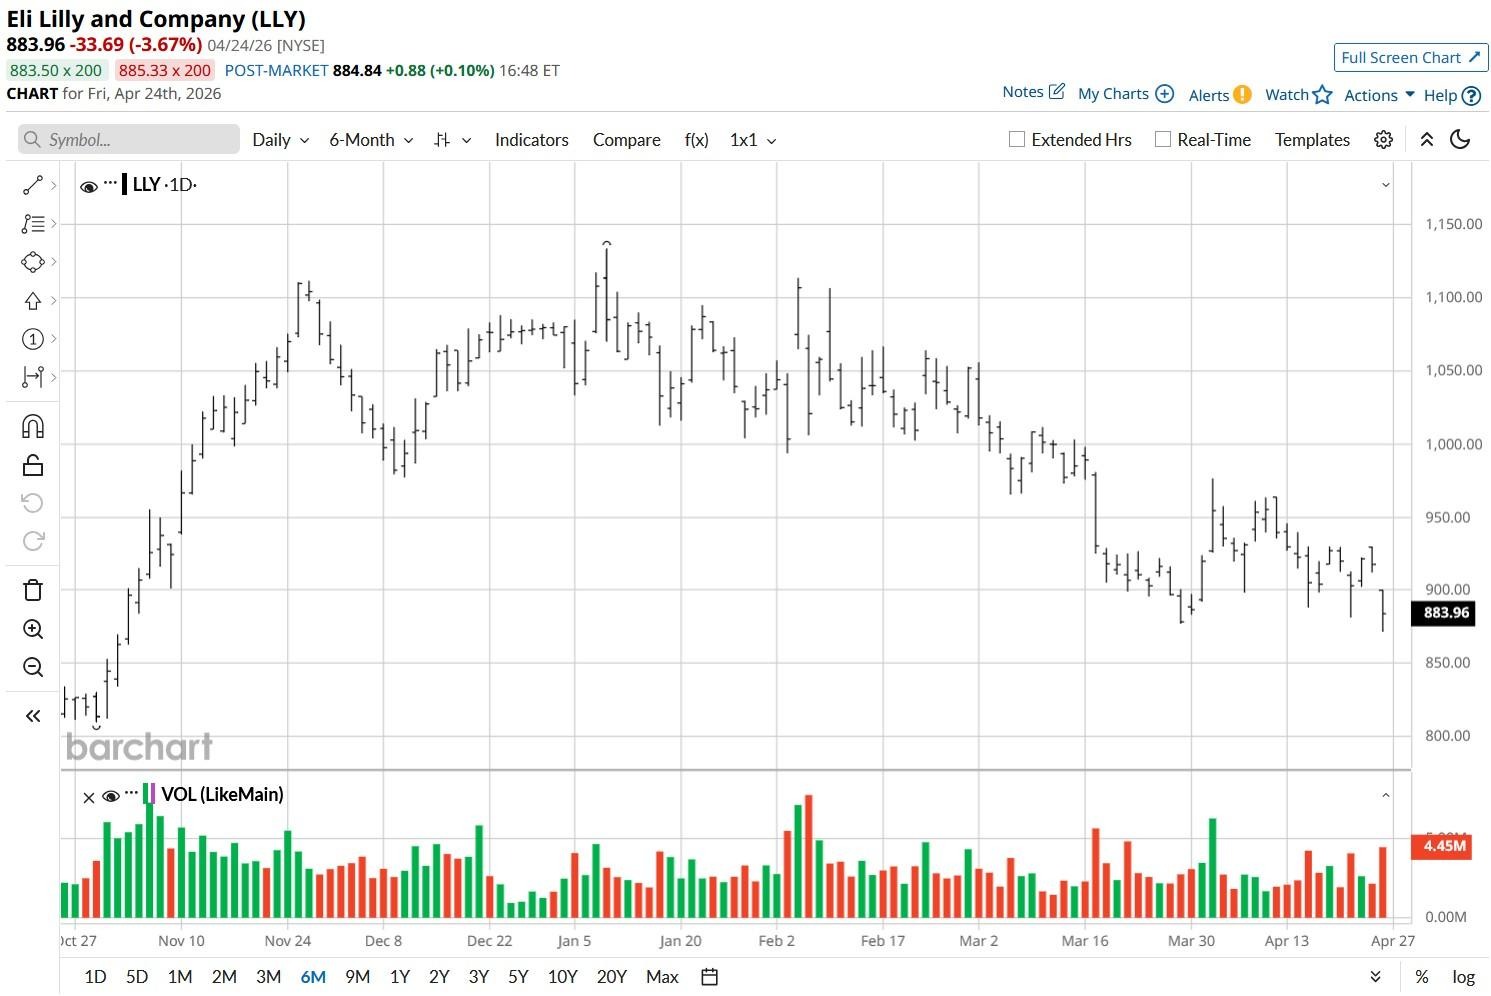The image size is (1491, 996).
Task: Open the Help link
Action: [x=1452, y=96]
